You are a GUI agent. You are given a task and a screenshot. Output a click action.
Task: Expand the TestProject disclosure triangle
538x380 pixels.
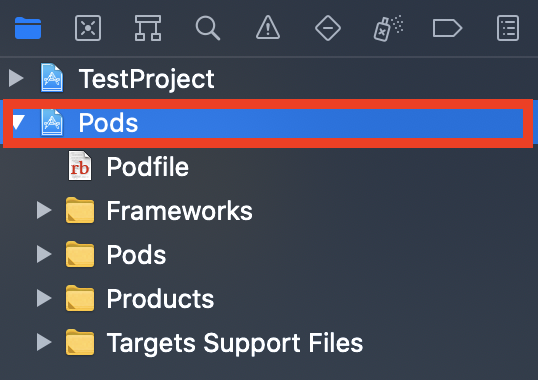coord(16,78)
